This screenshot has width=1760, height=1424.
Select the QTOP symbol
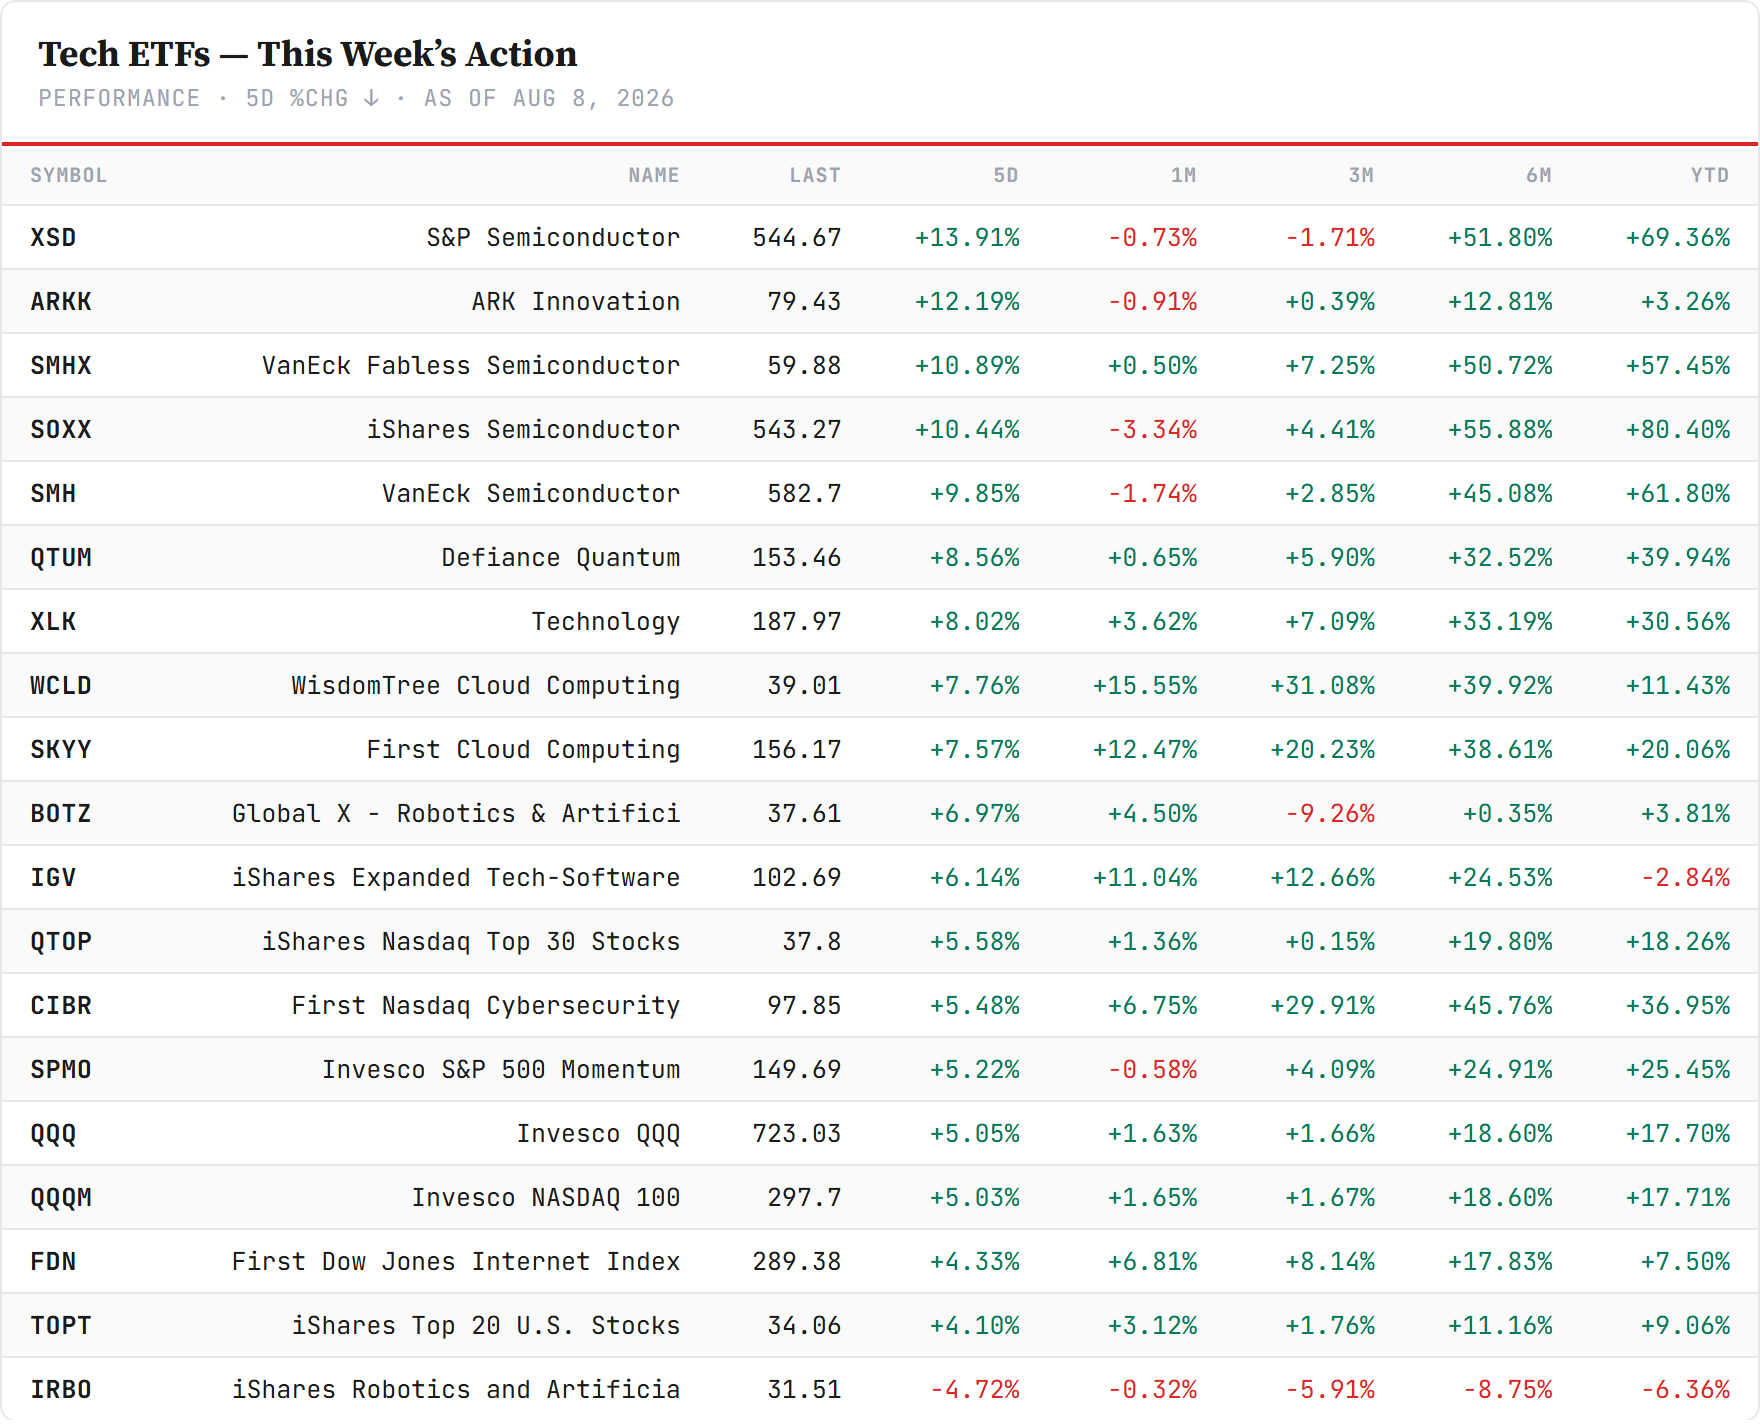pyautogui.click(x=61, y=942)
